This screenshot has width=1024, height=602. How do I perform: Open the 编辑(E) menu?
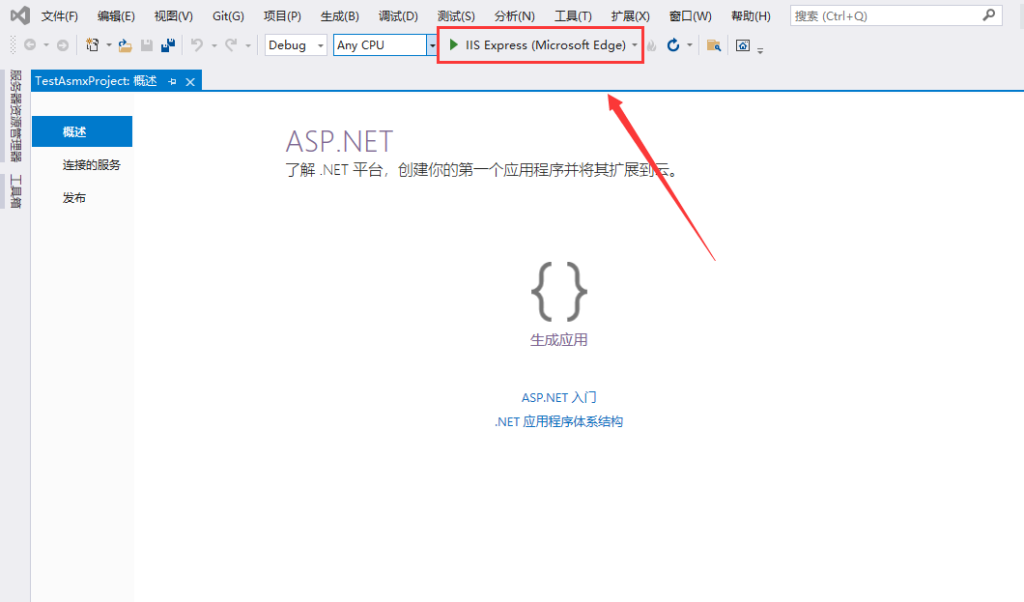pyautogui.click(x=116, y=16)
